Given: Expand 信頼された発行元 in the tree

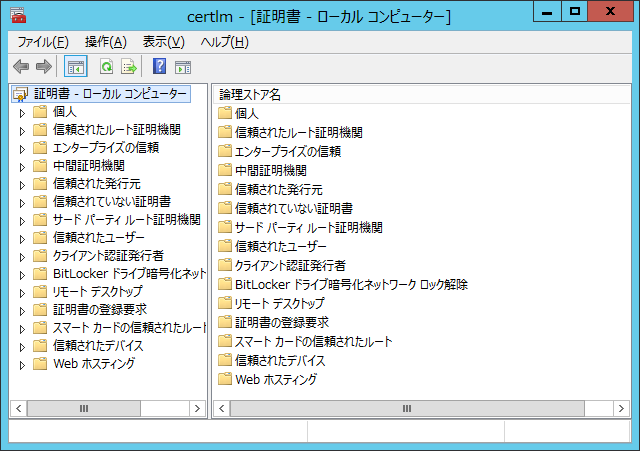Looking at the screenshot, I should click(x=22, y=185).
